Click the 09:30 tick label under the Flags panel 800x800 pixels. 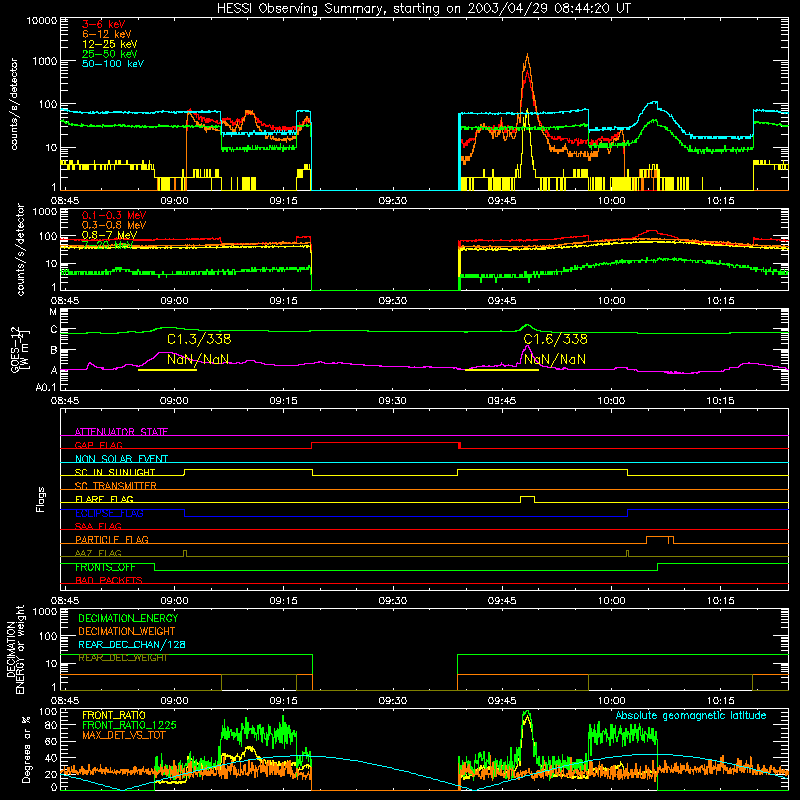click(x=392, y=601)
